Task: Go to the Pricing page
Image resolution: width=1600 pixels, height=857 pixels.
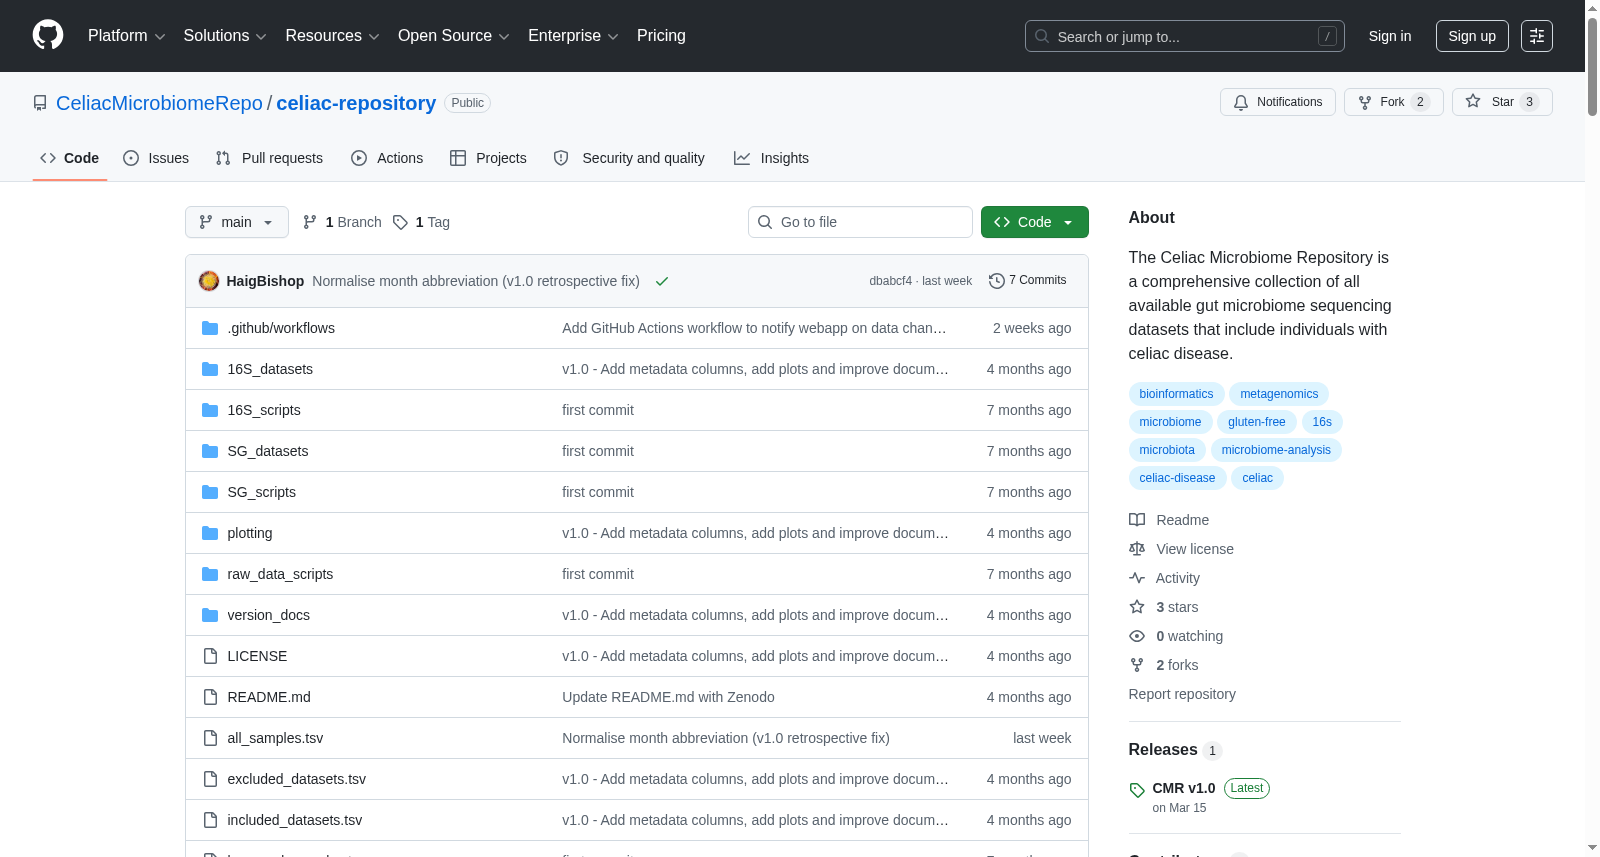Action: pos(661,36)
